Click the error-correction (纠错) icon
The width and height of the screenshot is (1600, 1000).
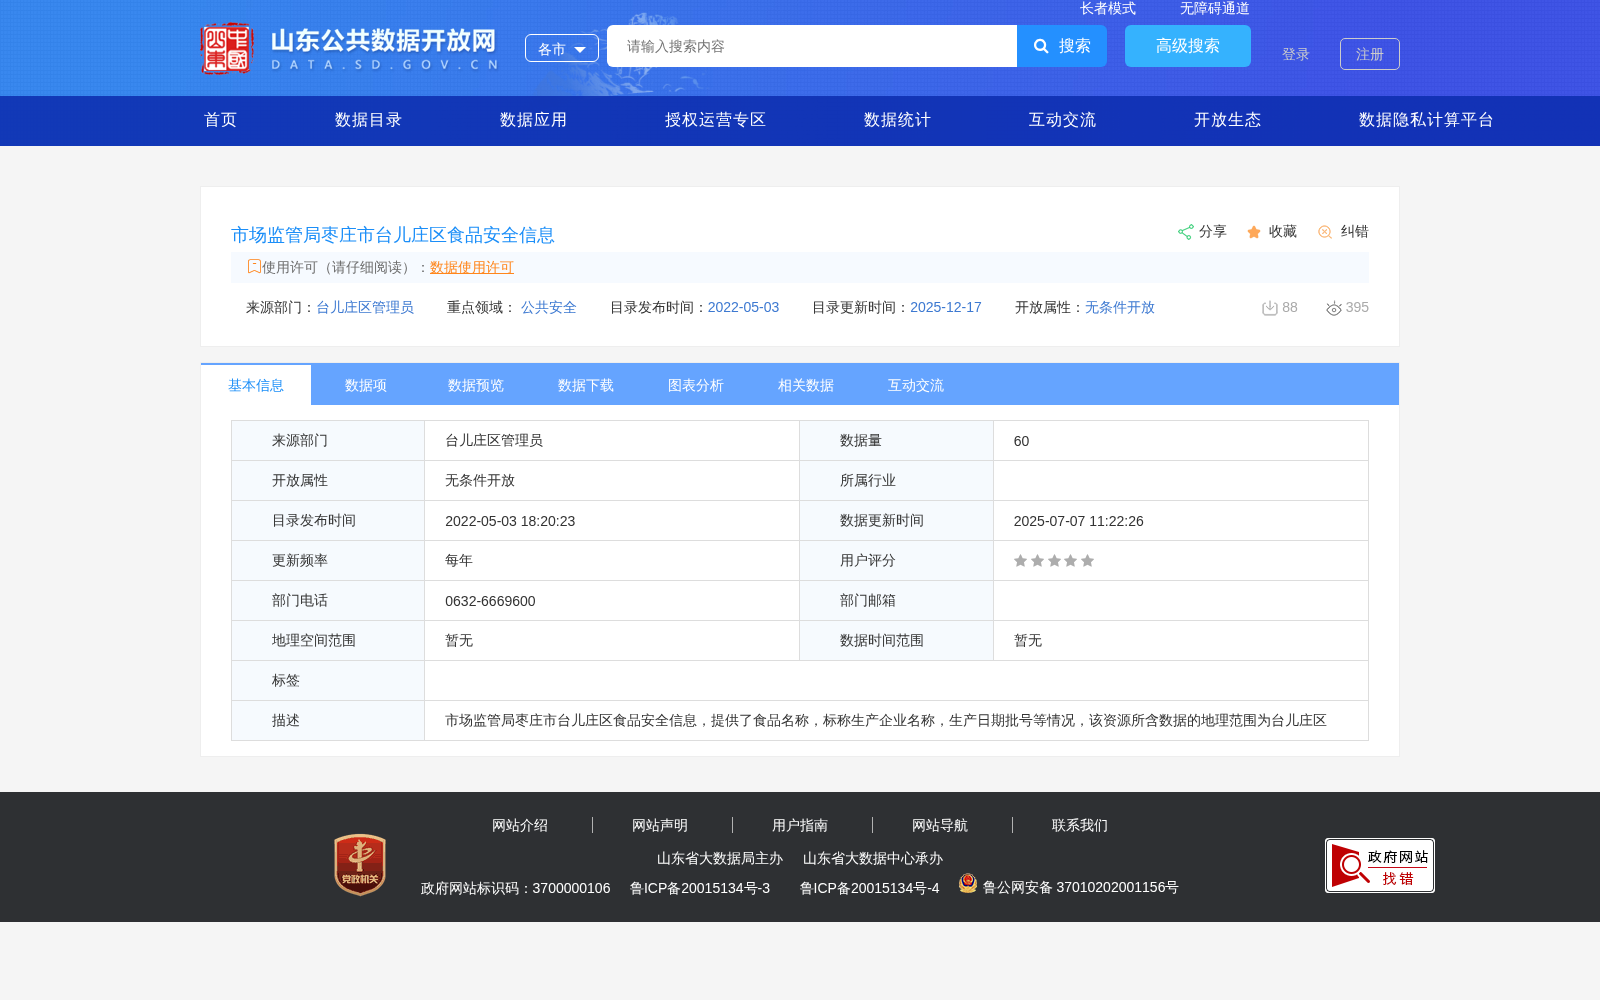1325,232
